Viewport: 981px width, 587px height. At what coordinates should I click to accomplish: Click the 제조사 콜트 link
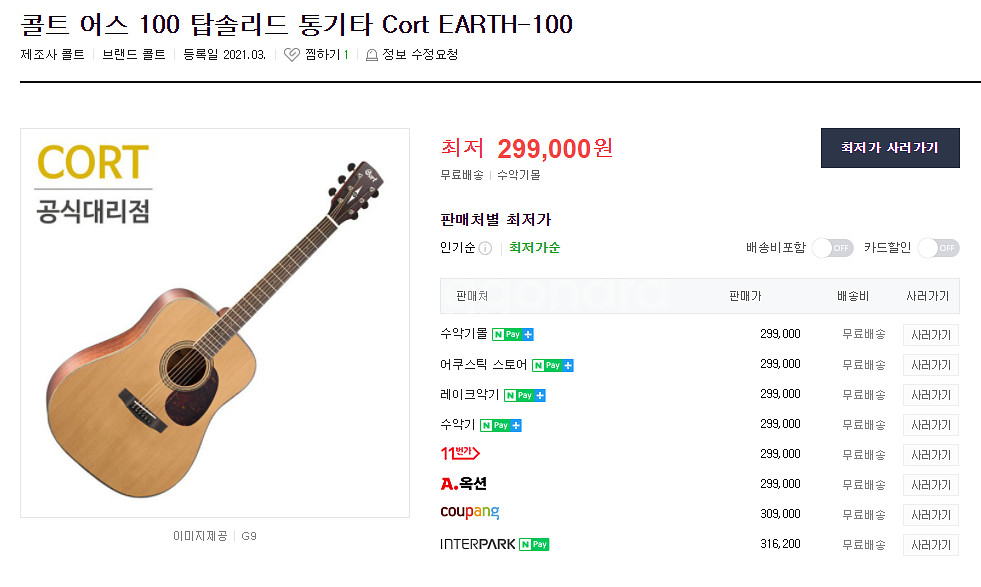click(x=53, y=55)
